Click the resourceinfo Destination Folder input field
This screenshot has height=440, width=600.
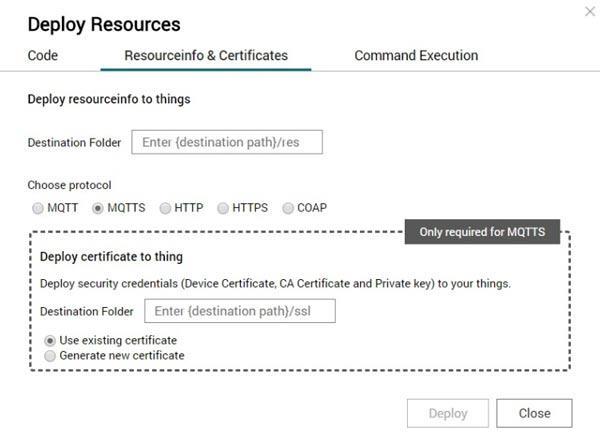tap(227, 143)
